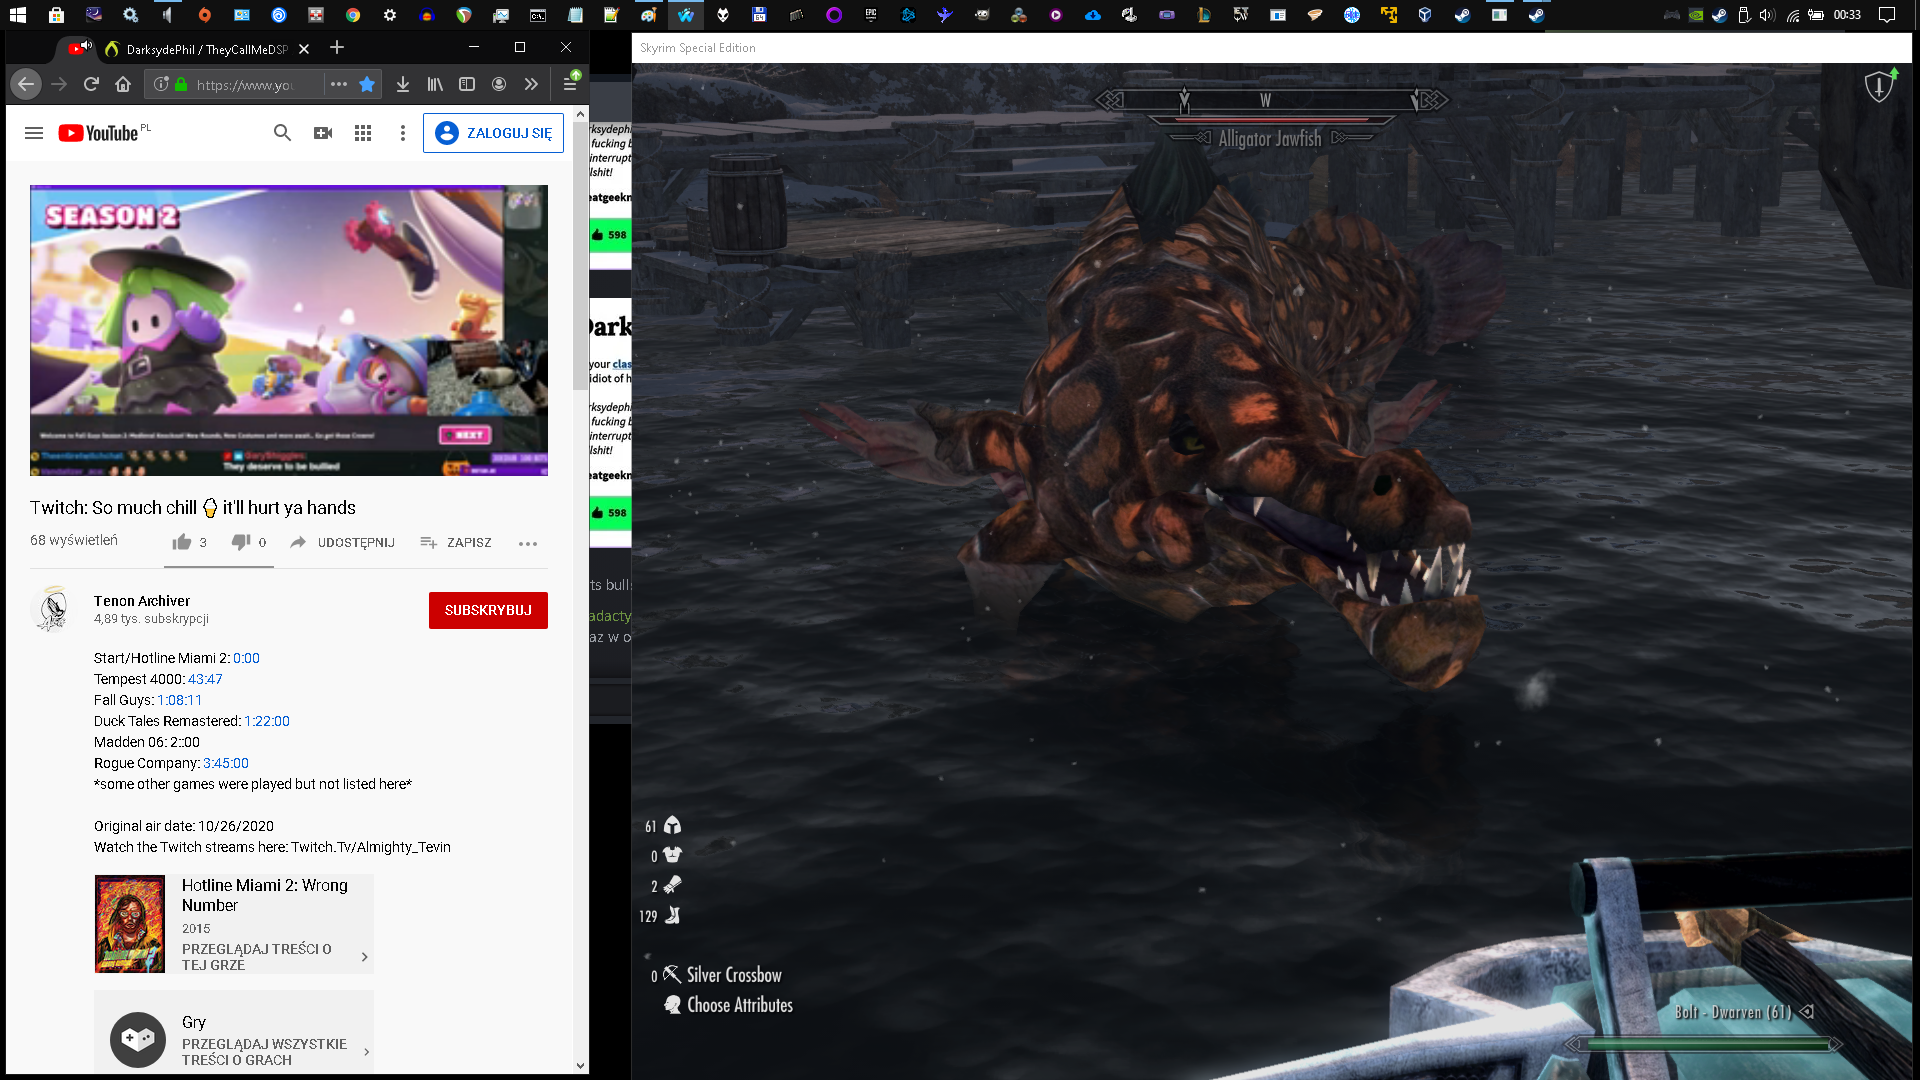Open the Tenon Archiver channel avatar
The height and width of the screenshot is (1080, 1920).
(53, 609)
